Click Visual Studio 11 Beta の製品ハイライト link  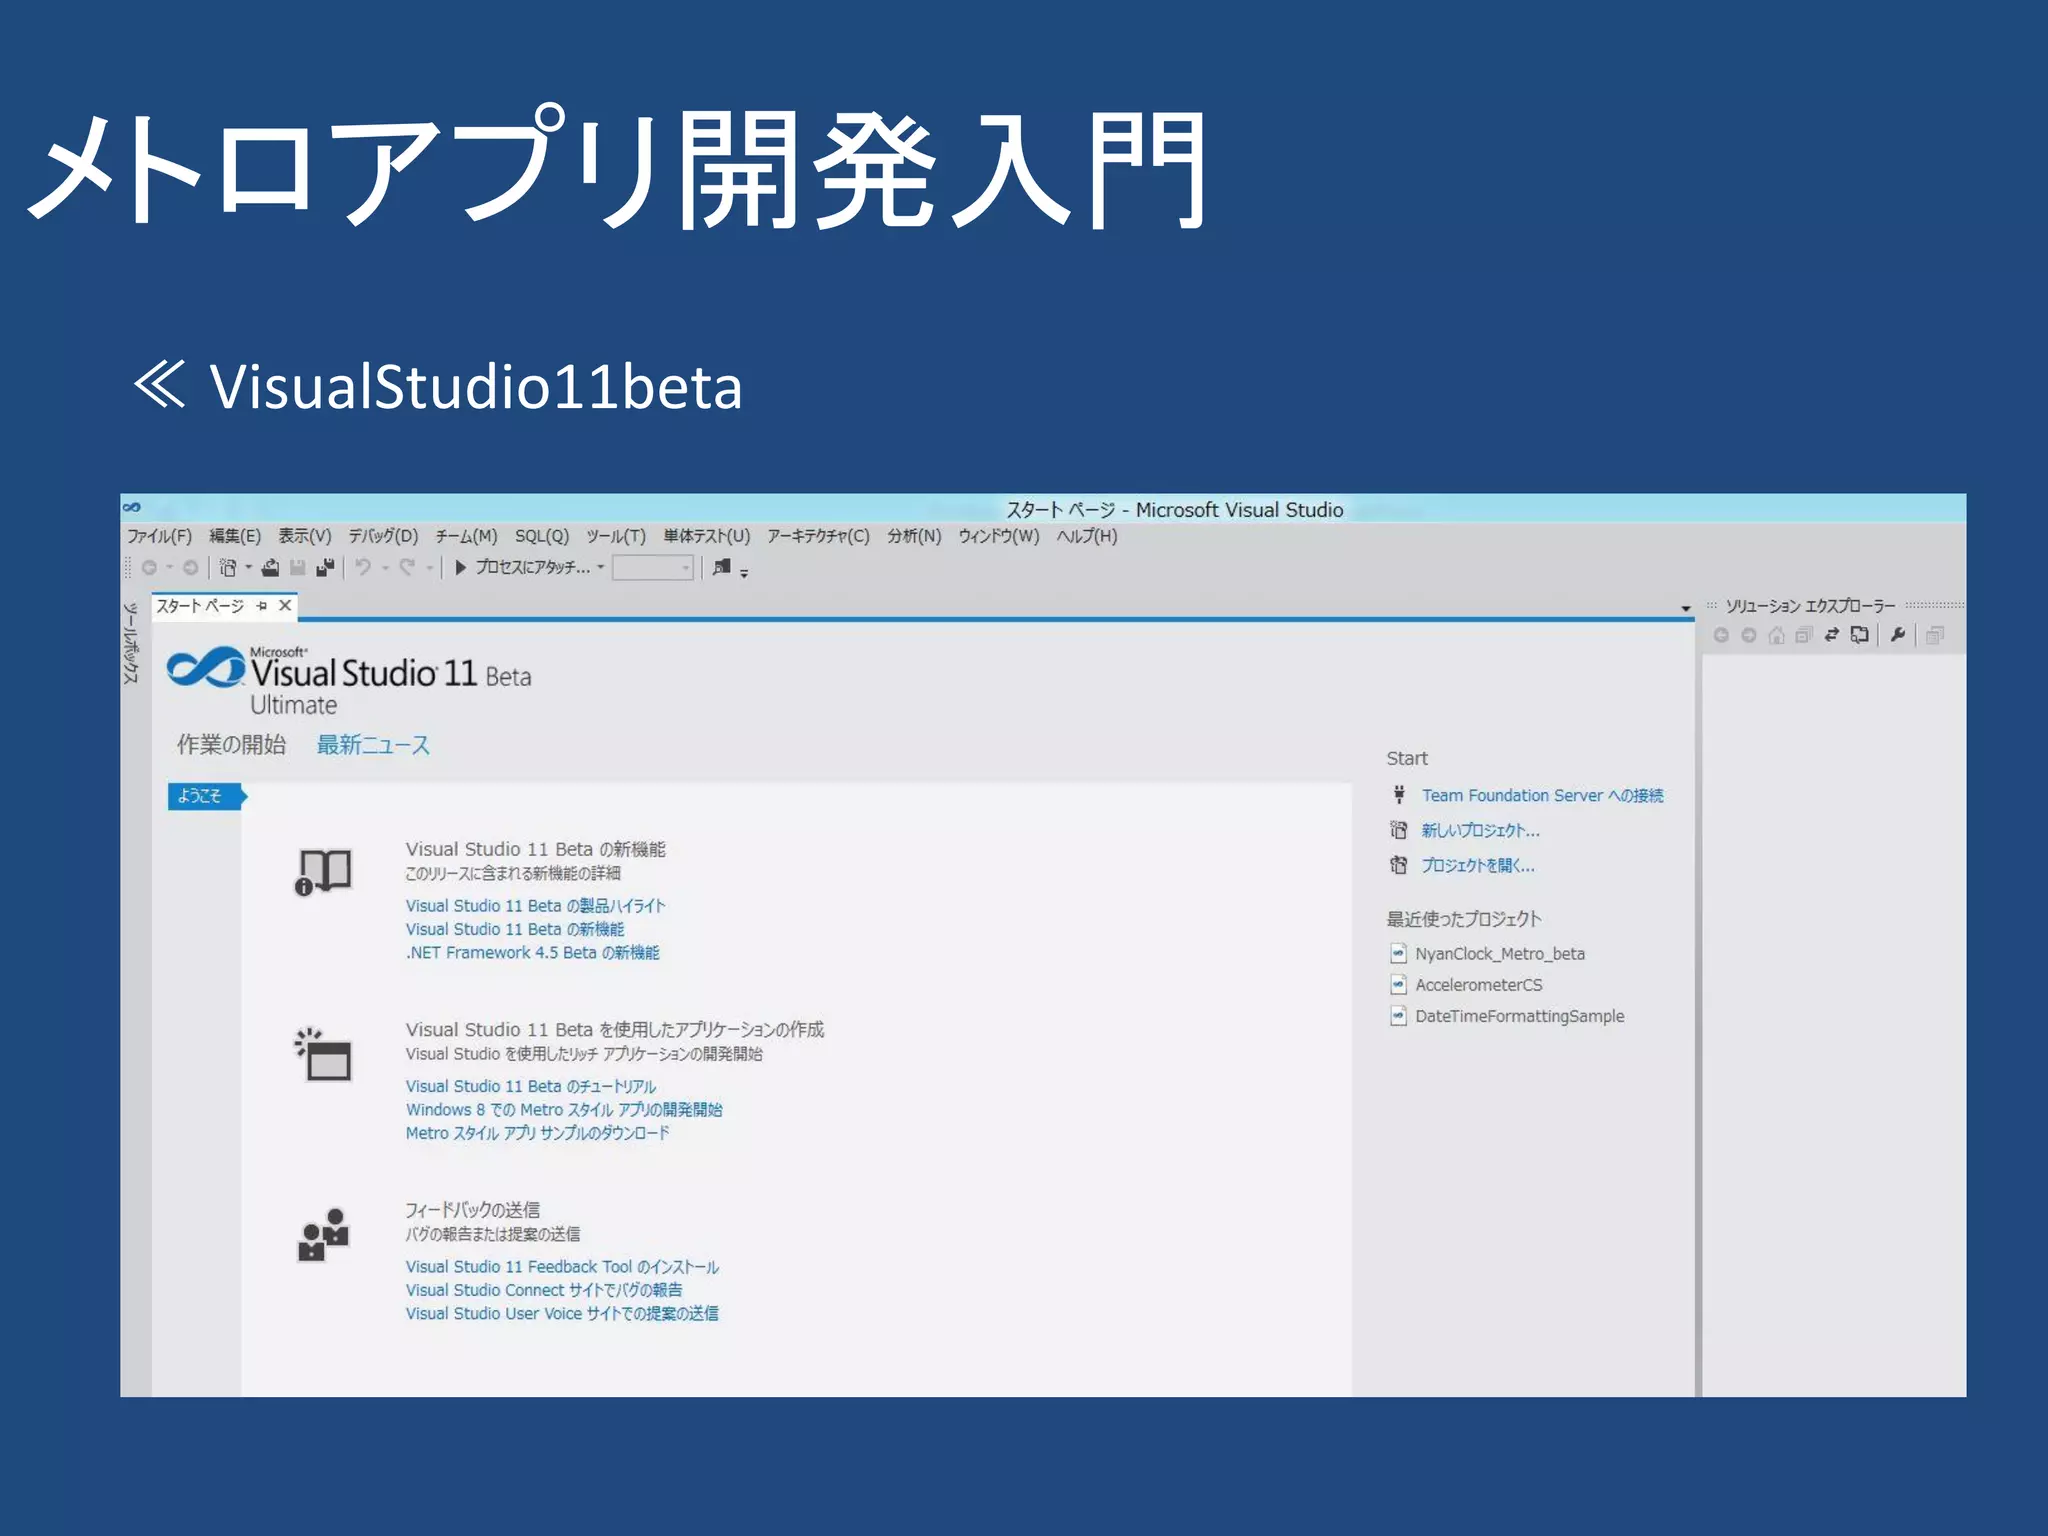click(x=535, y=906)
